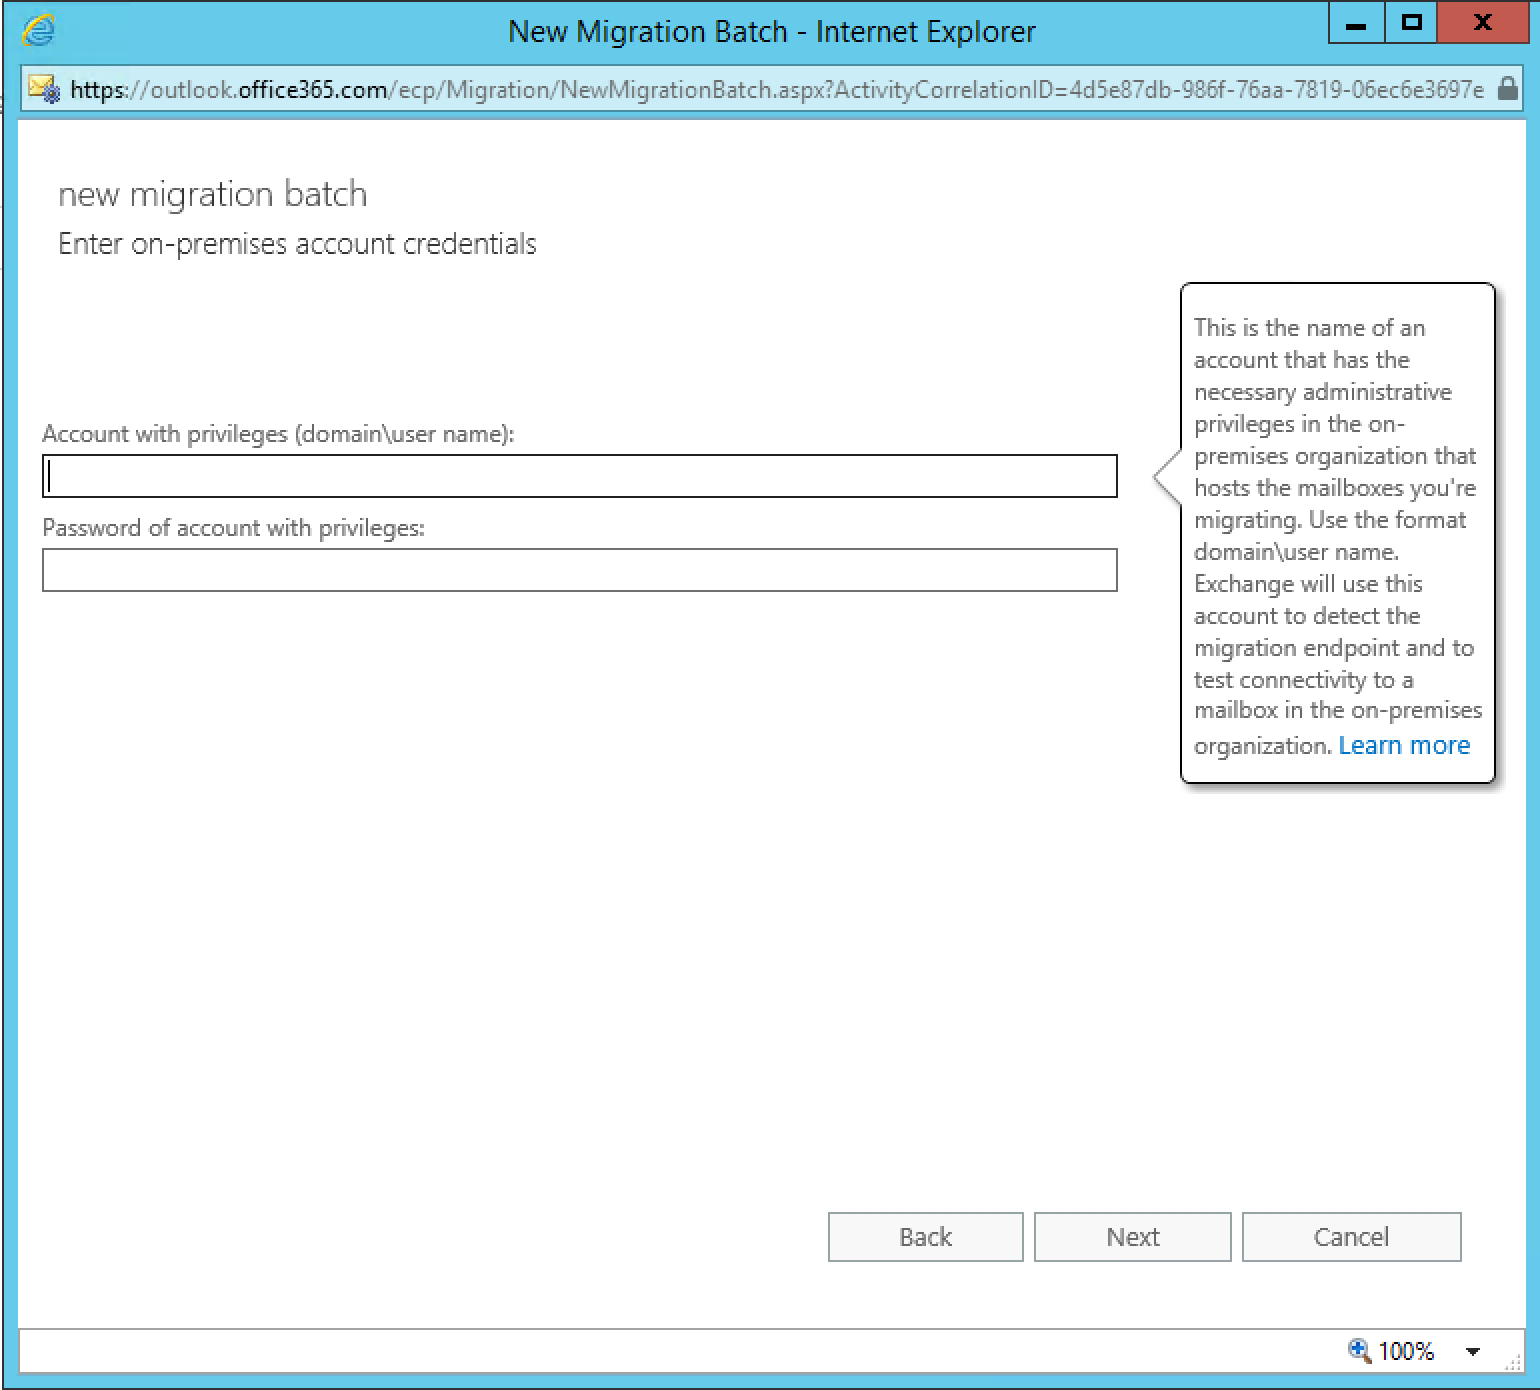
Task: Close the New Migration Batch window
Action: 1483,24
